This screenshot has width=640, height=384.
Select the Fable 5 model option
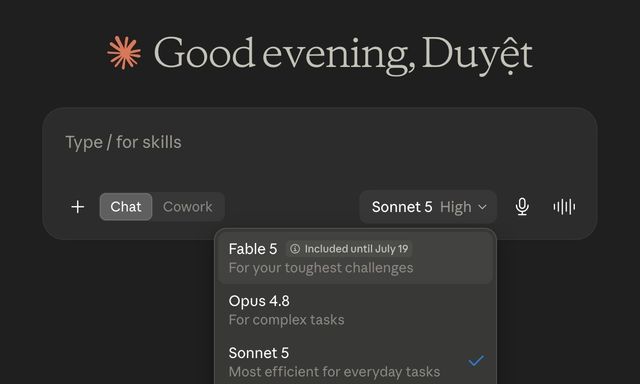[x=355, y=258]
